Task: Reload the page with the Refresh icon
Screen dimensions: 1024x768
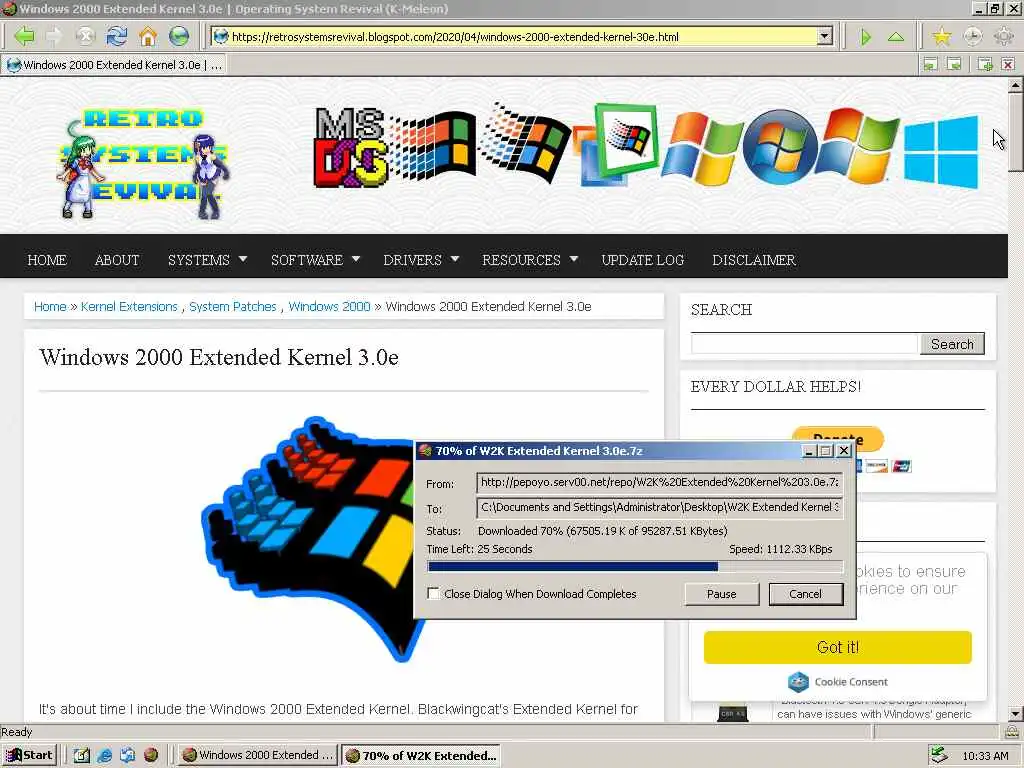Action: coord(117,36)
